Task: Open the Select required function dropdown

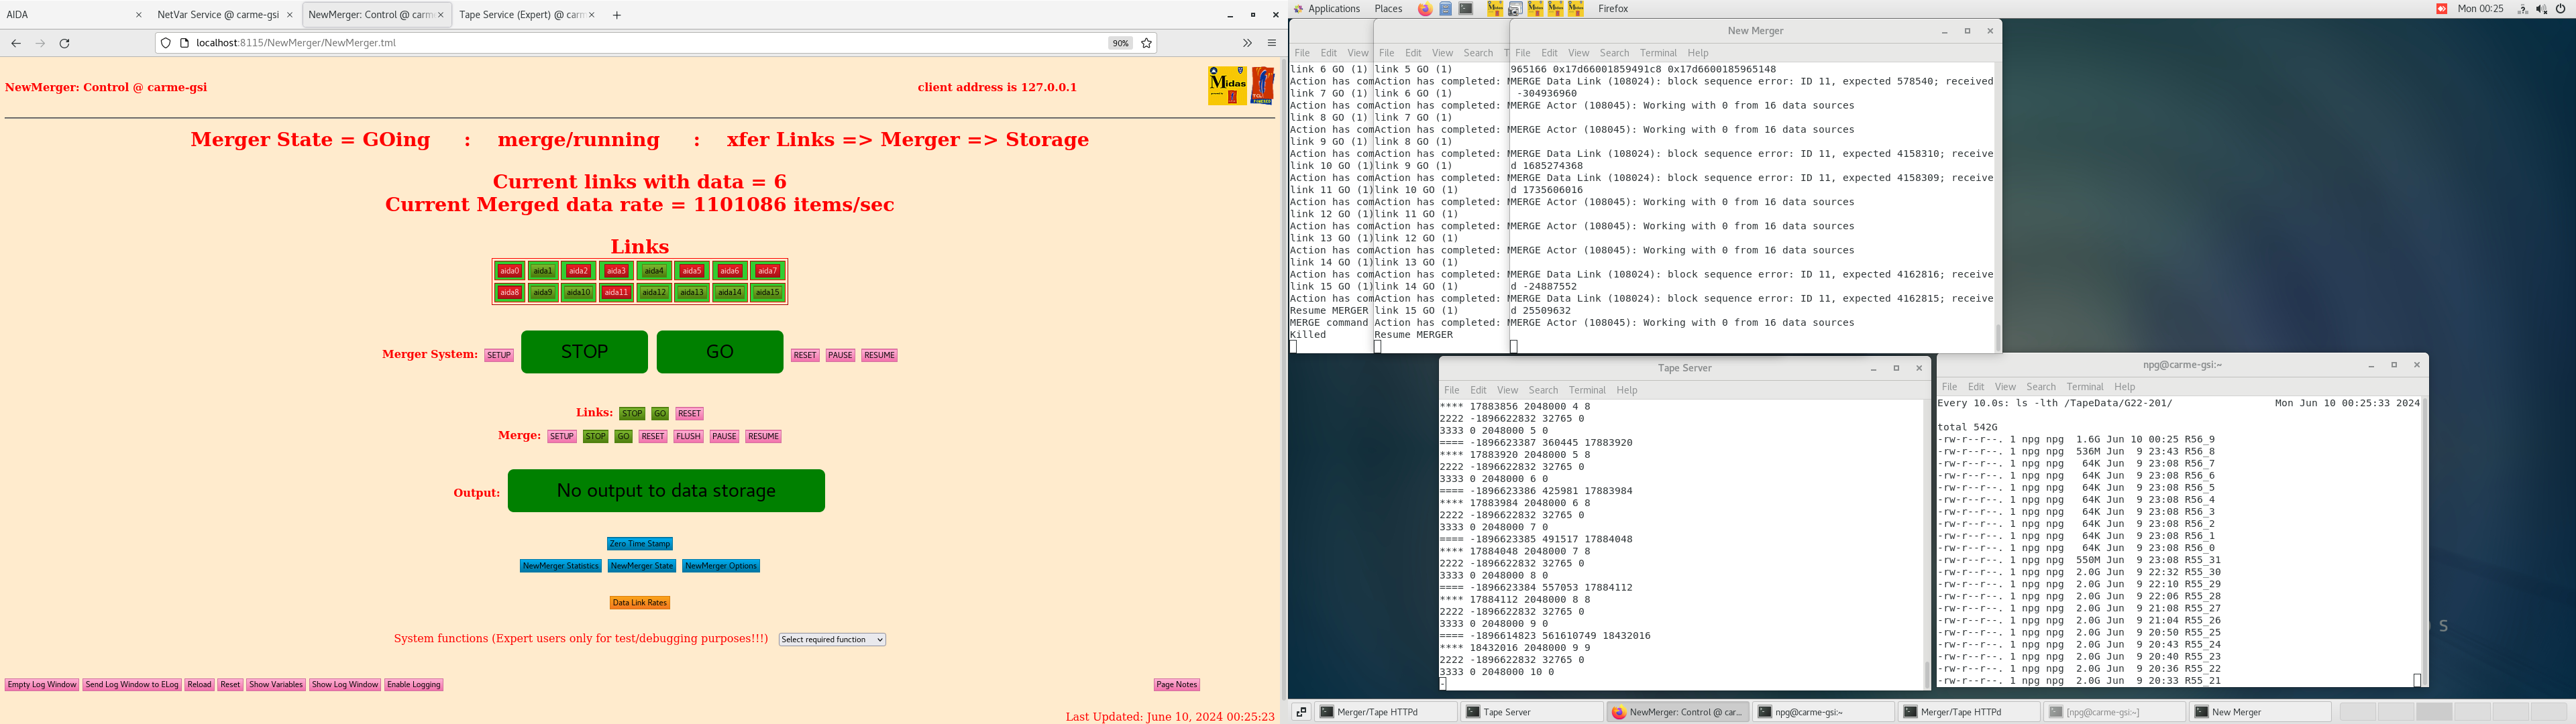Action: 831,639
